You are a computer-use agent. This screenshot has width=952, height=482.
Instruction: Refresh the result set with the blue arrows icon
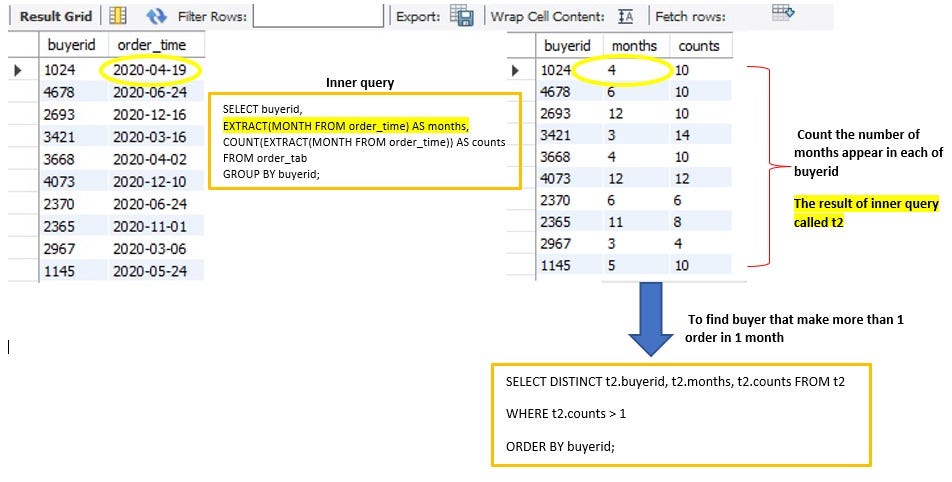coord(157,16)
